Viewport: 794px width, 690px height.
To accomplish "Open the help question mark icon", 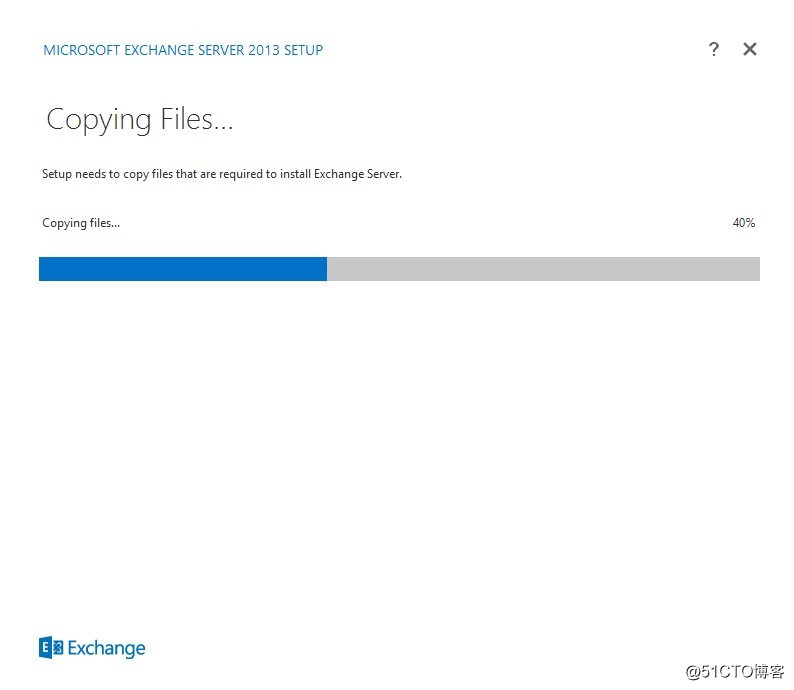I will point(713,49).
